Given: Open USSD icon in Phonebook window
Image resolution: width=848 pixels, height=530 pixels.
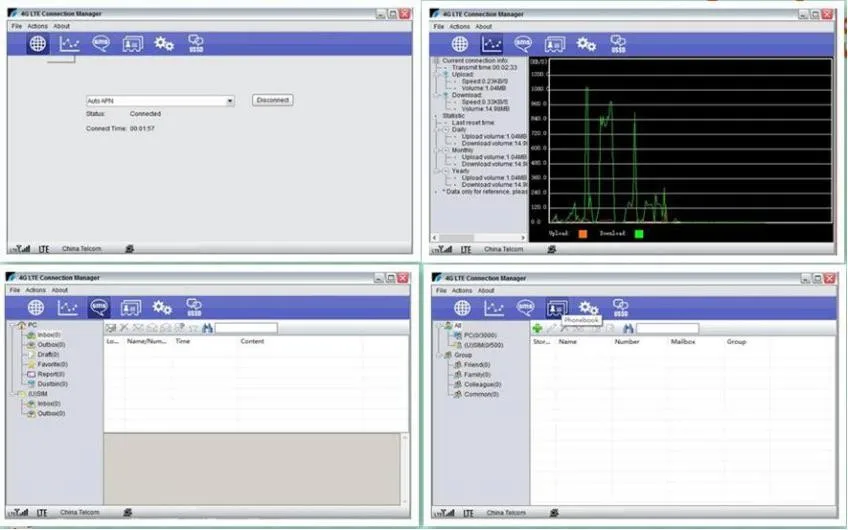Looking at the screenshot, I should coord(620,308).
